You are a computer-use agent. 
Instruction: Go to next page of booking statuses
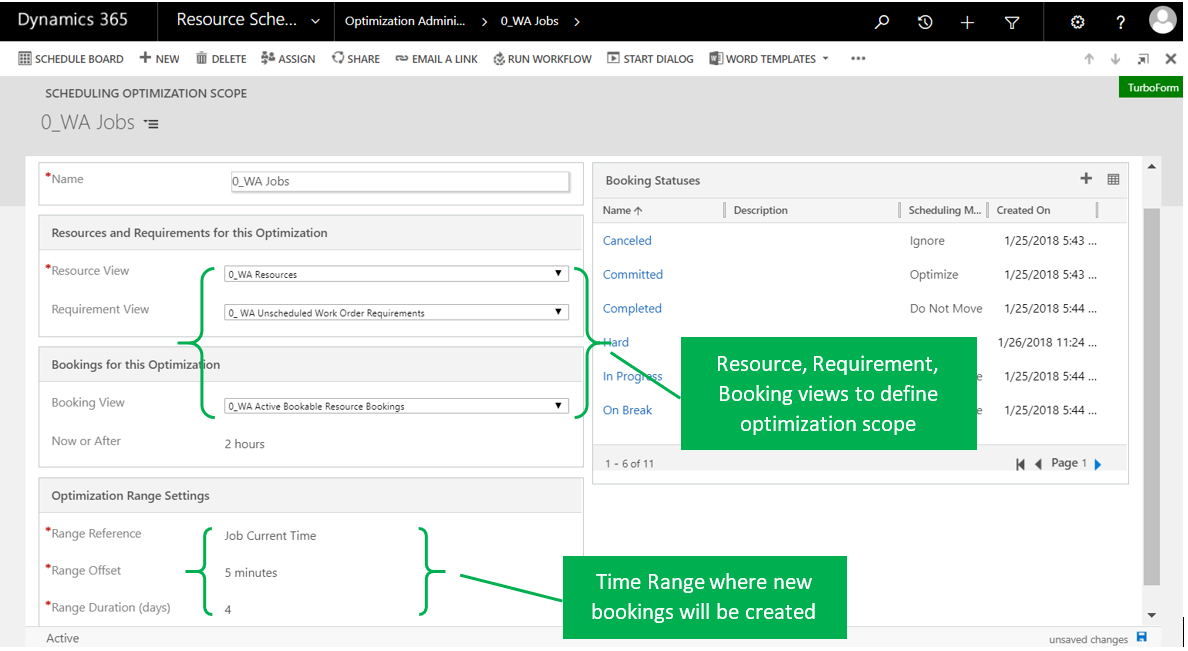click(x=1098, y=464)
